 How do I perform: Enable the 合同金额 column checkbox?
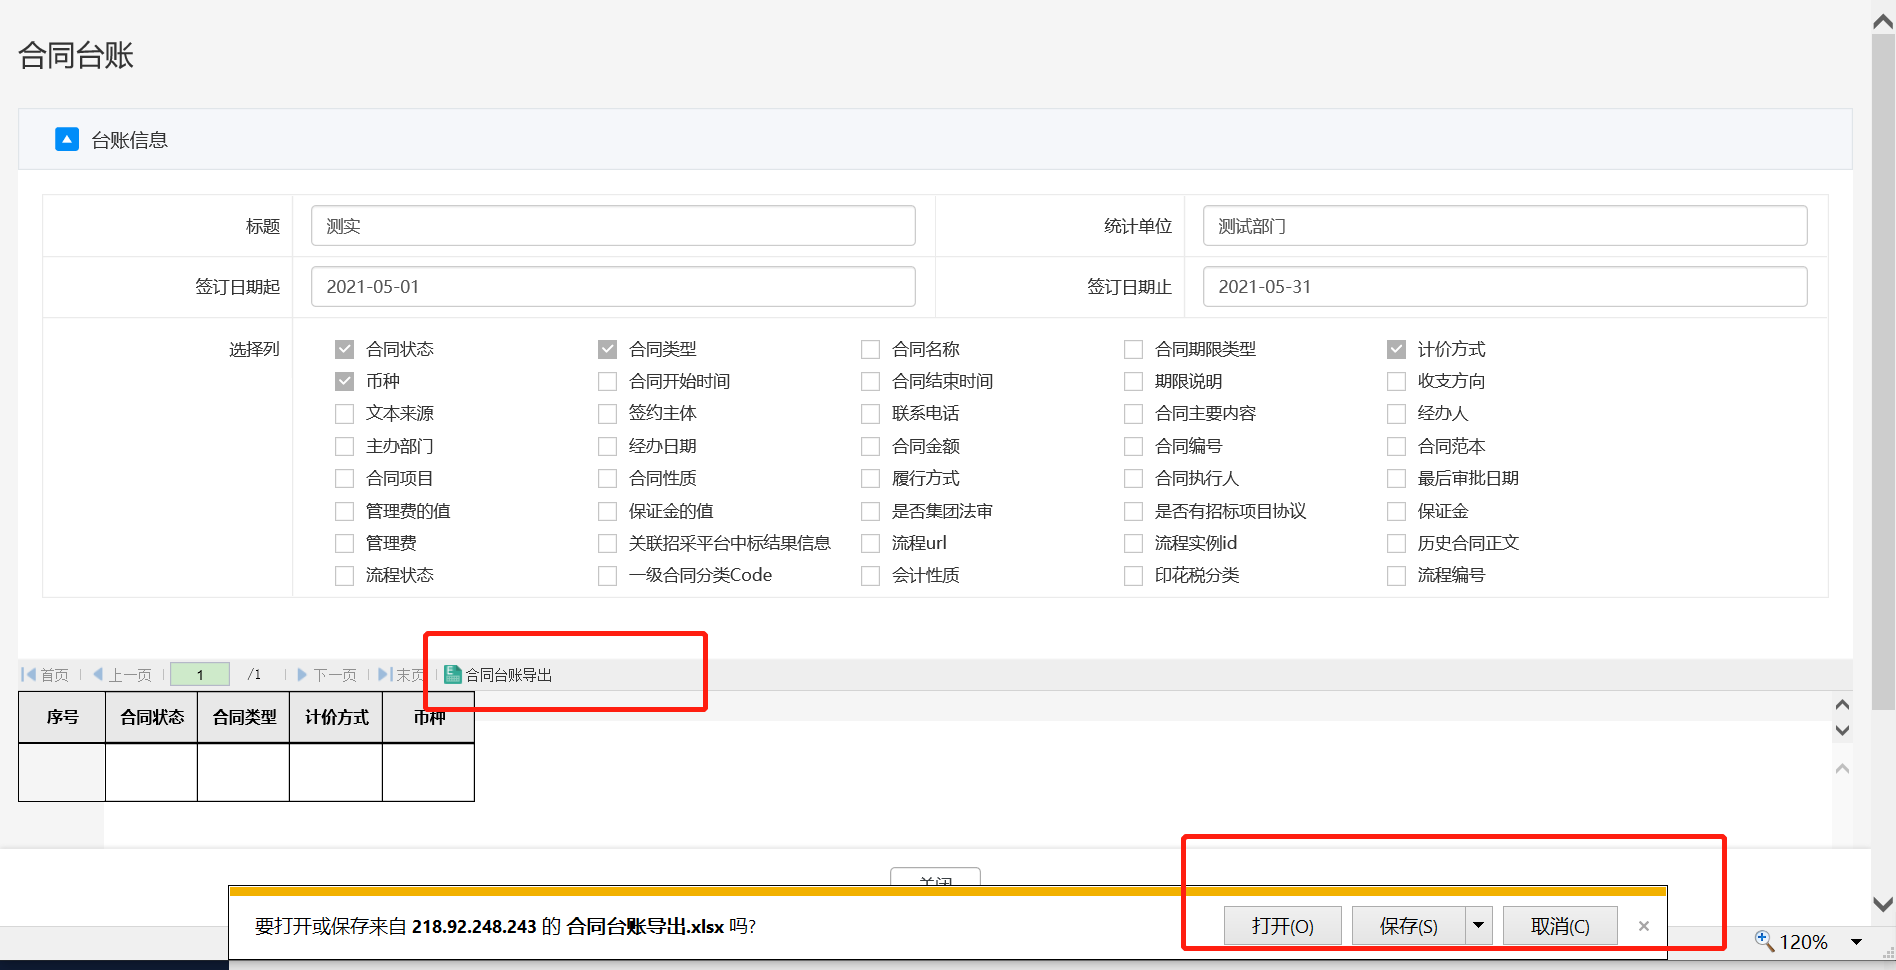pyautogui.click(x=871, y=446)
